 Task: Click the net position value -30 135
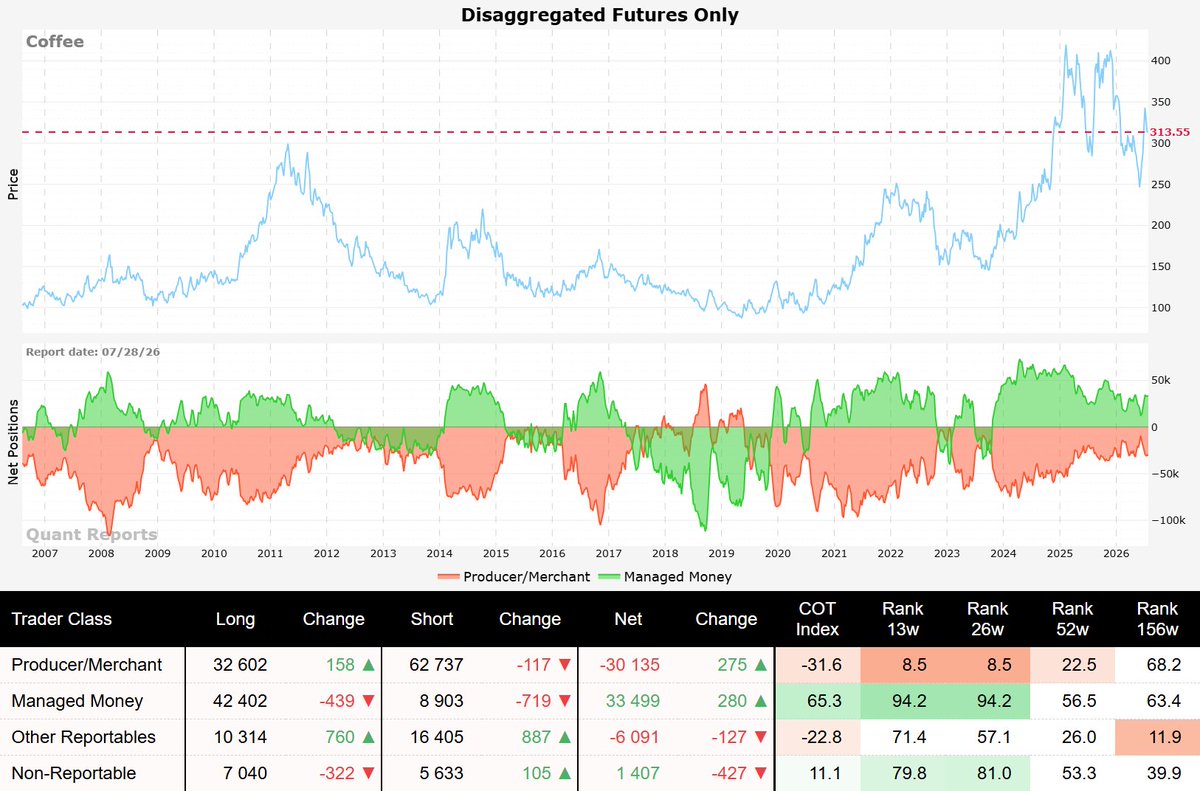[x=628, y=664]
